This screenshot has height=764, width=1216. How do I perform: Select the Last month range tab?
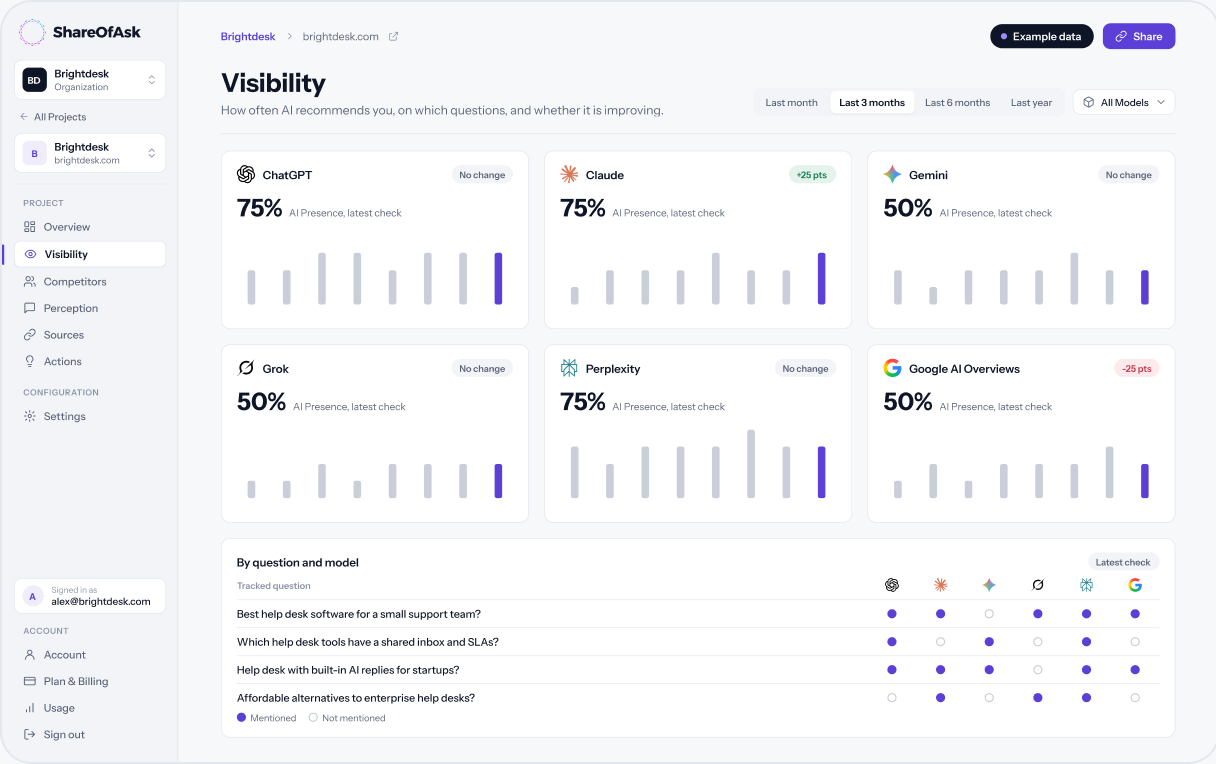point(791,102)
